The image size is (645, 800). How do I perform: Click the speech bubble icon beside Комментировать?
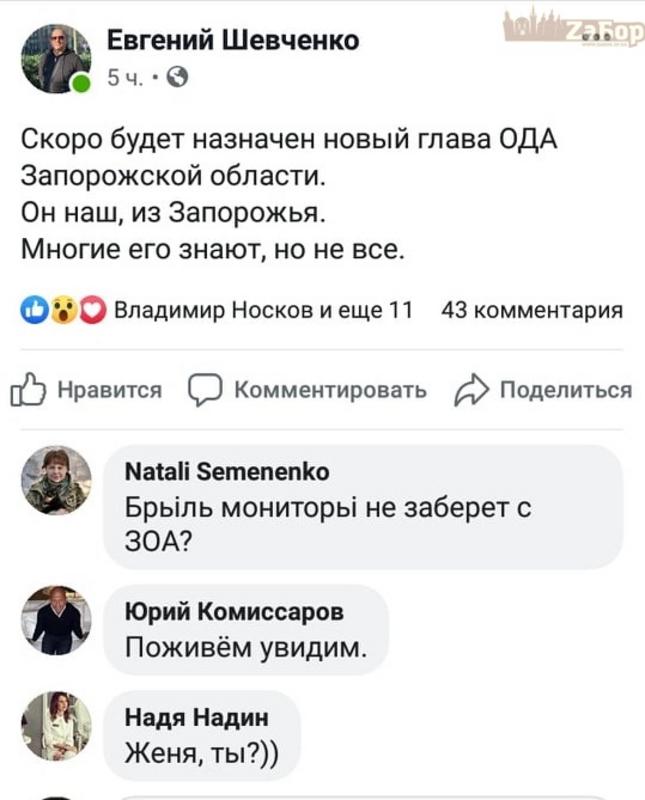205,390
